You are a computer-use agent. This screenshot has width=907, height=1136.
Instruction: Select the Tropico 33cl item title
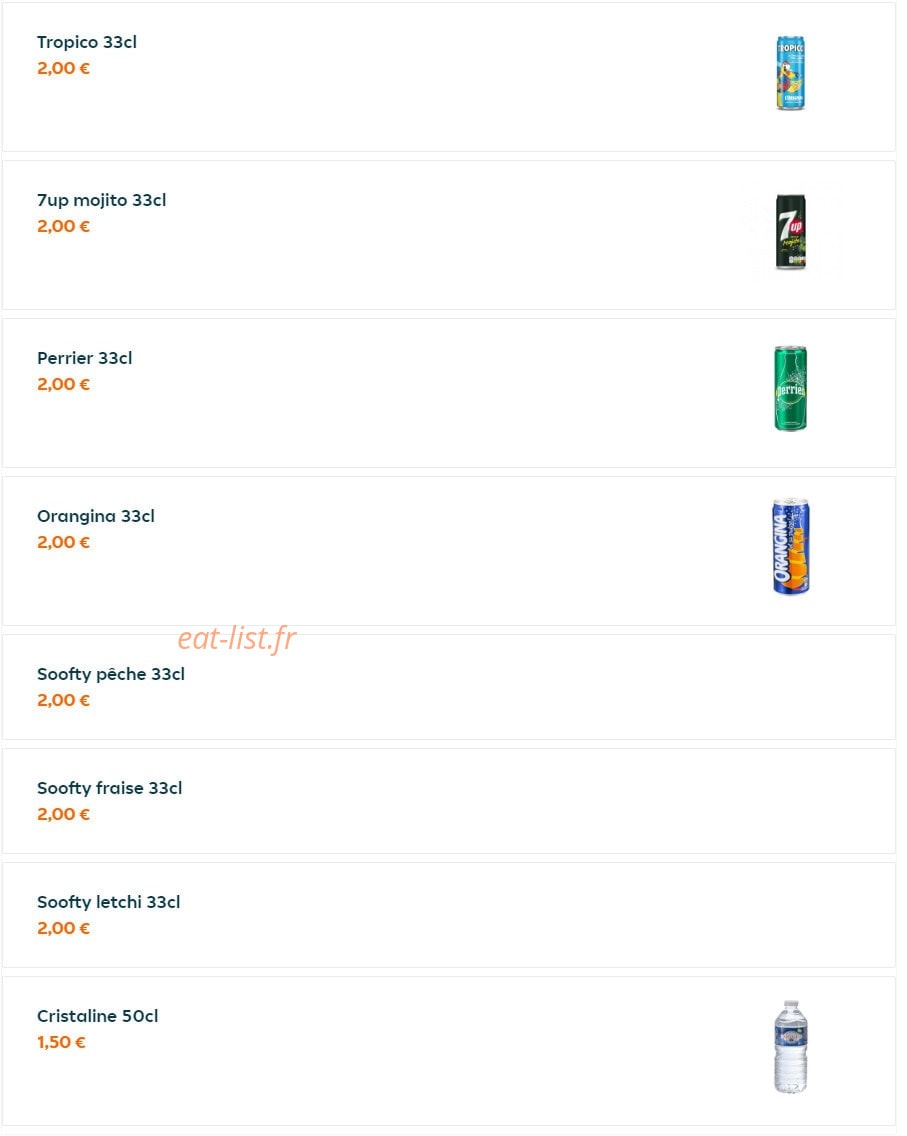tap(87, 42)
